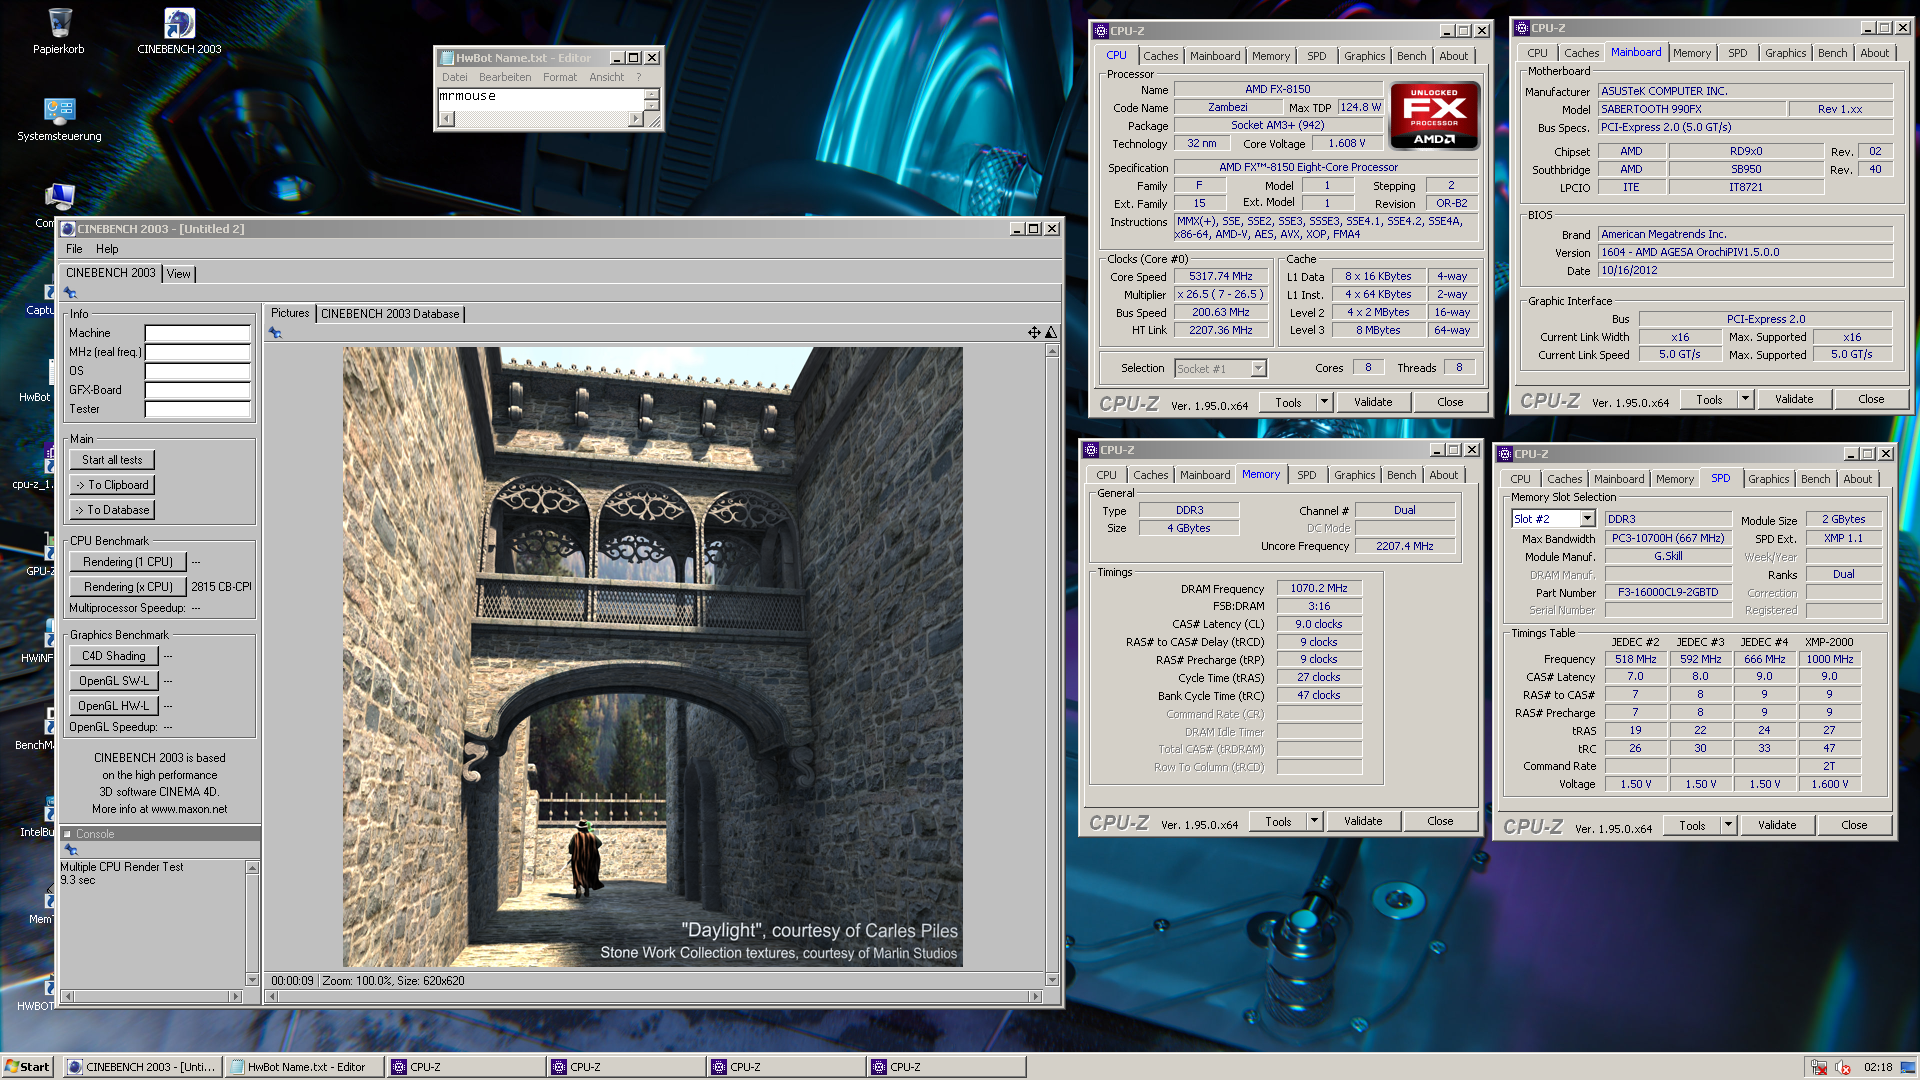The height and width of the screenshot is (1080, 1920).
Task: Open the Help menu in CINEBENCH
Action: tap(107, 249)
